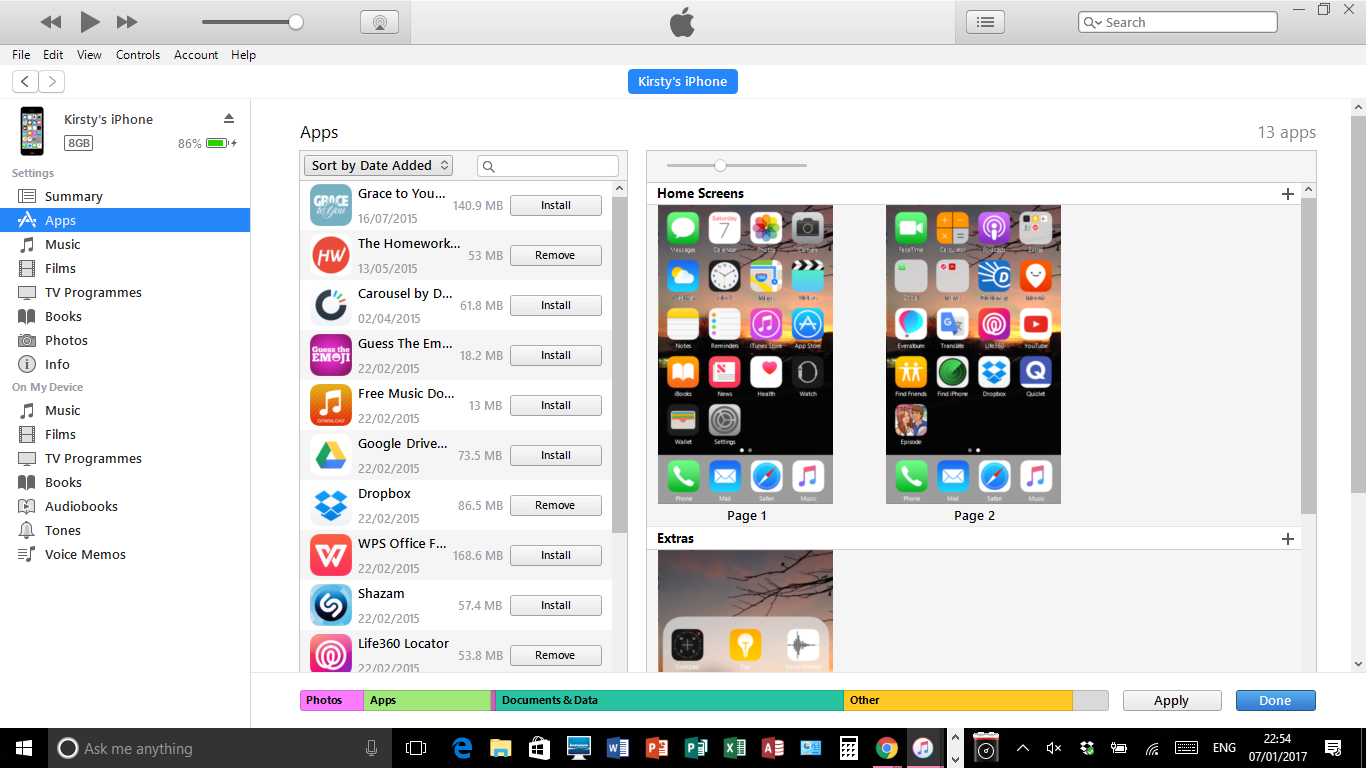Open the Account menu
This screenshot has width=1366, height=768.
pyautogui.click(x=196, y=55)
